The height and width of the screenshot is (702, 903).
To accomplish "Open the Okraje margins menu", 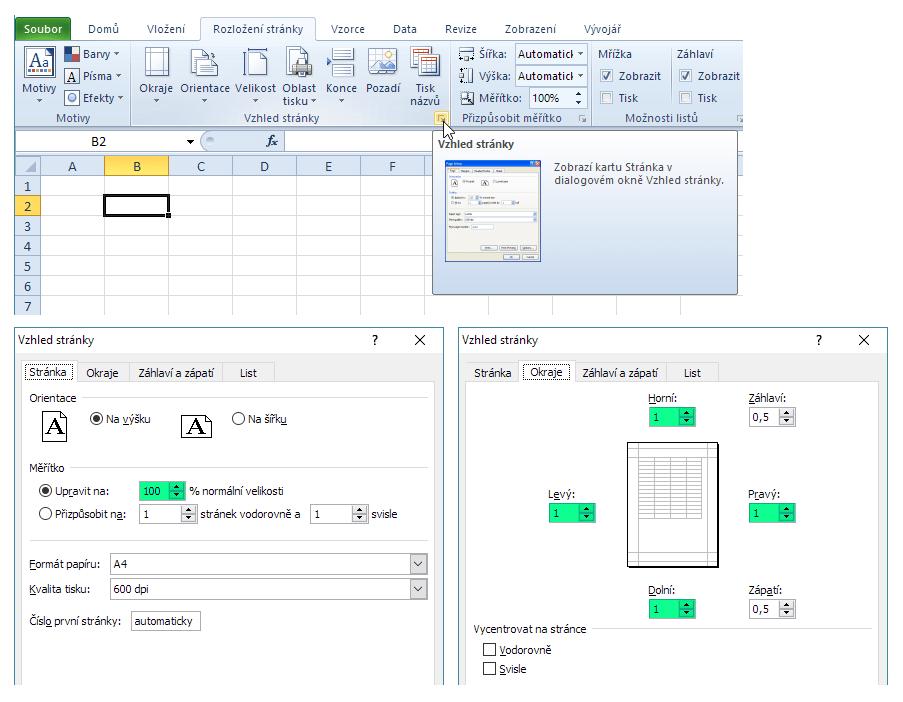I will click(x=156, y=75).
